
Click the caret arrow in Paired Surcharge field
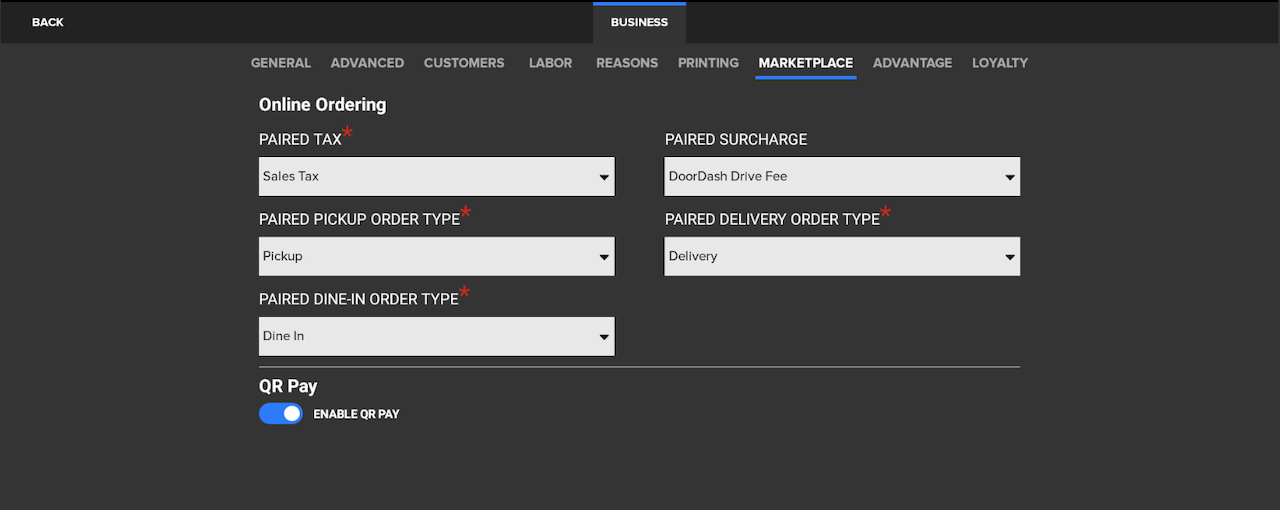click(x=1010, y=177)
